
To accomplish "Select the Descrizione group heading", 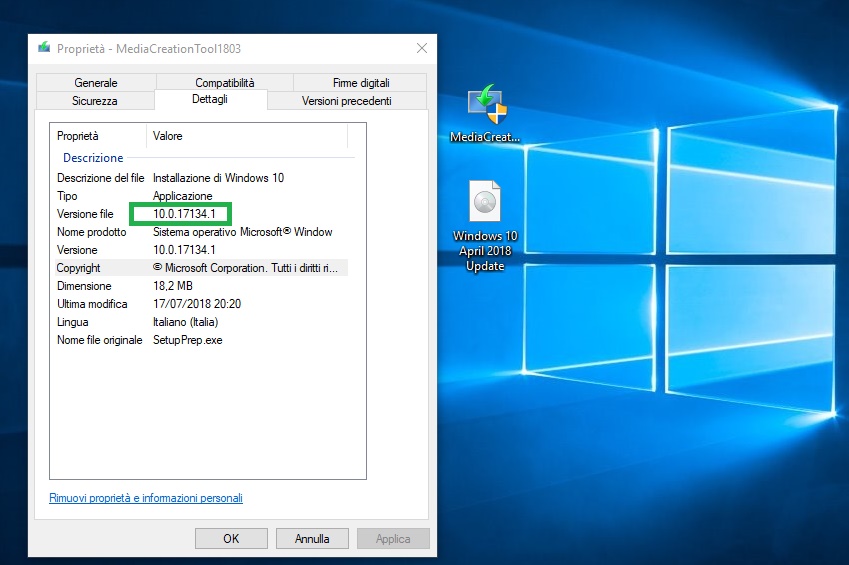I will tap(93, 158).
